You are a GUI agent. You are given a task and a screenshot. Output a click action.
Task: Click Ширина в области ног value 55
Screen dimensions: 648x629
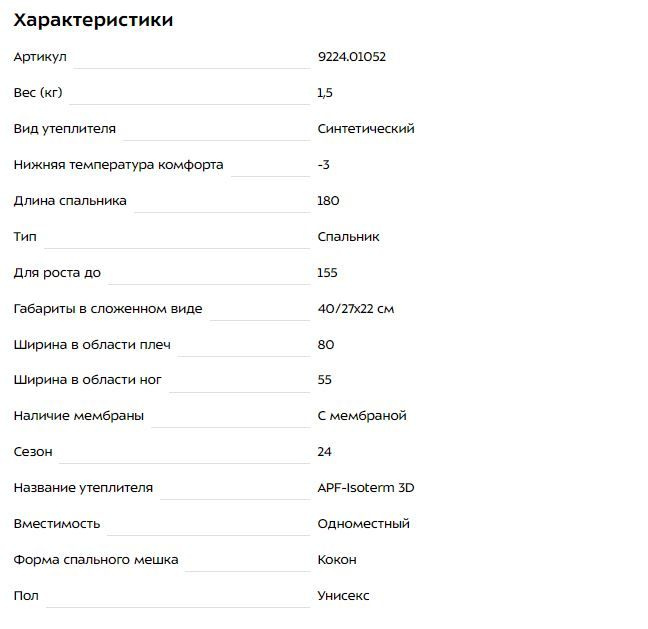325,380
